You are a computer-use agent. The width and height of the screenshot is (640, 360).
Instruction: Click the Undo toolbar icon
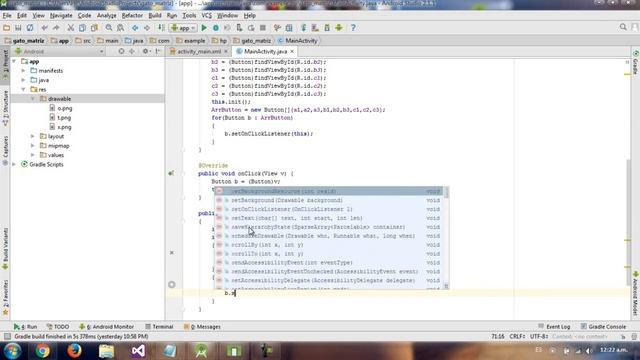pyautogui.click(x=44, y=28)
